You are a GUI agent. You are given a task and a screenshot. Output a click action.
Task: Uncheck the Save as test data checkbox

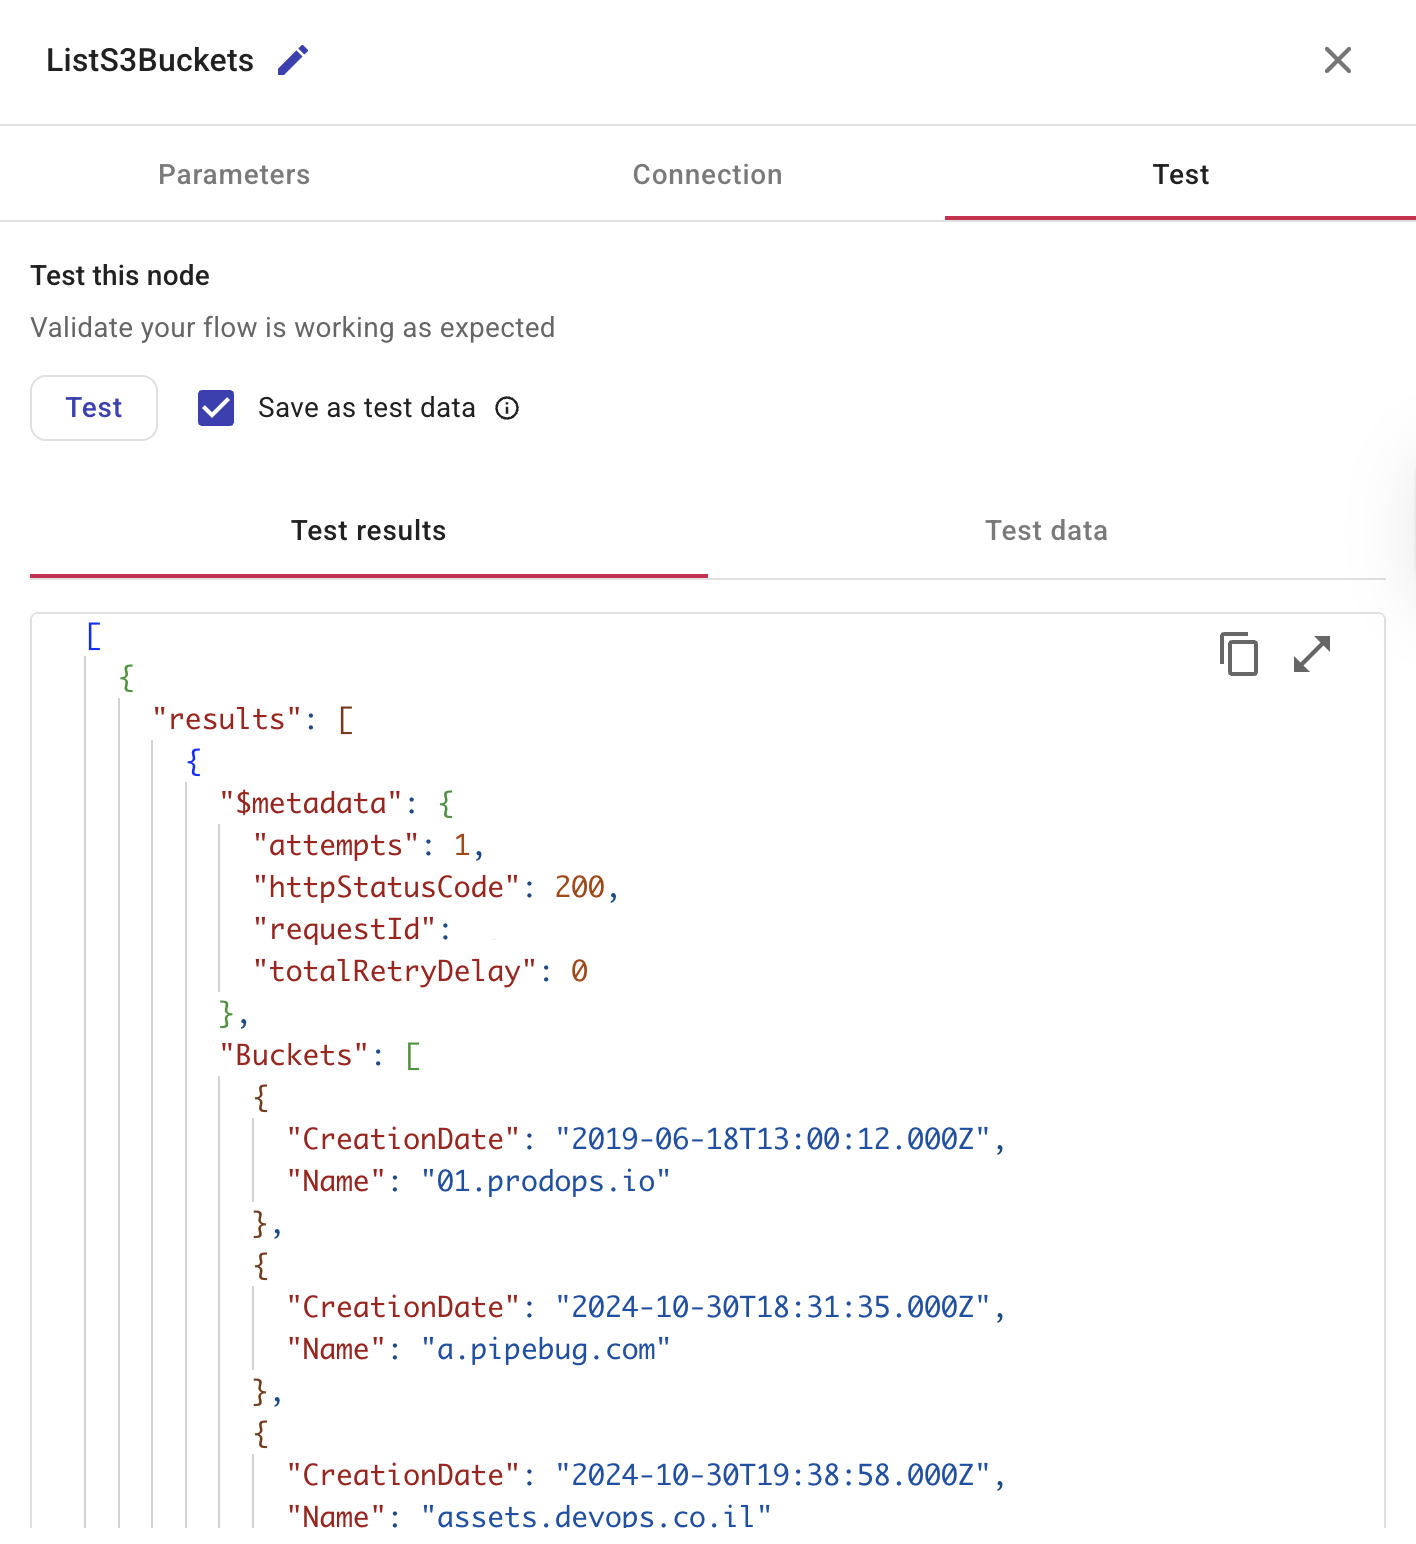coord(216,408)
